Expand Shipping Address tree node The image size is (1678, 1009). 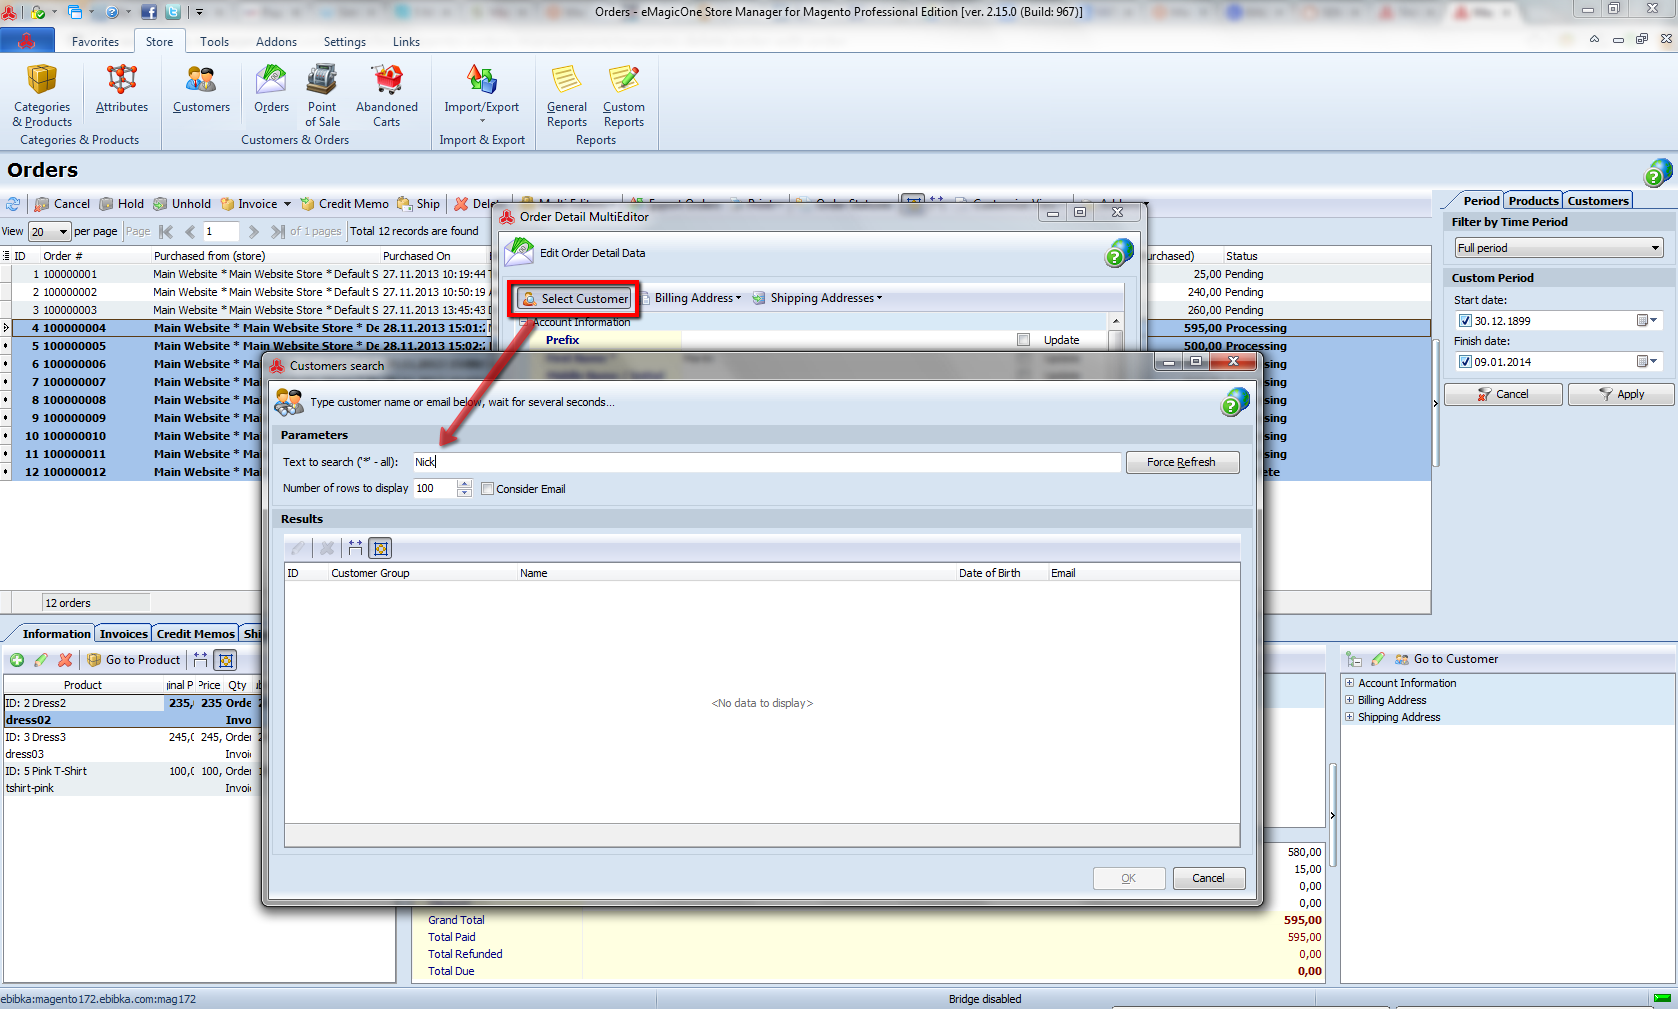pyautogui.click(x=1349, y=717)
